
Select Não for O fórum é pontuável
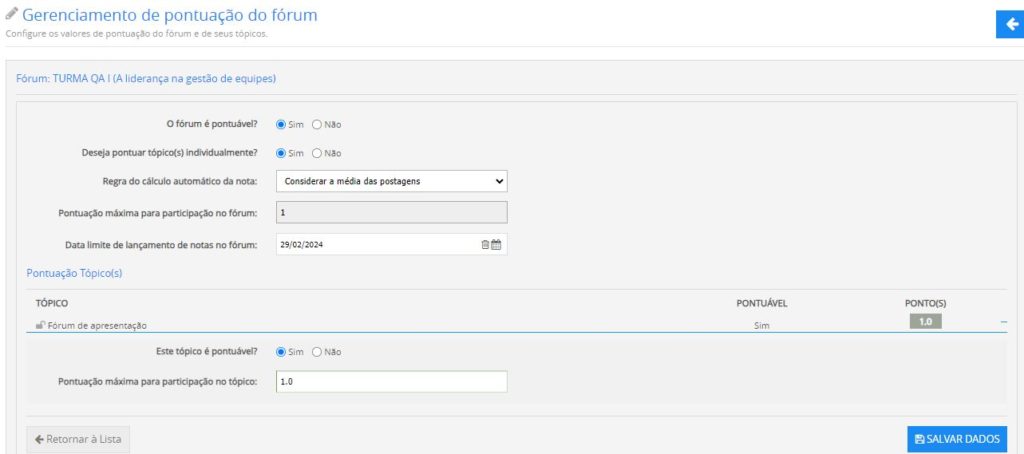click(x=317, y=125)
